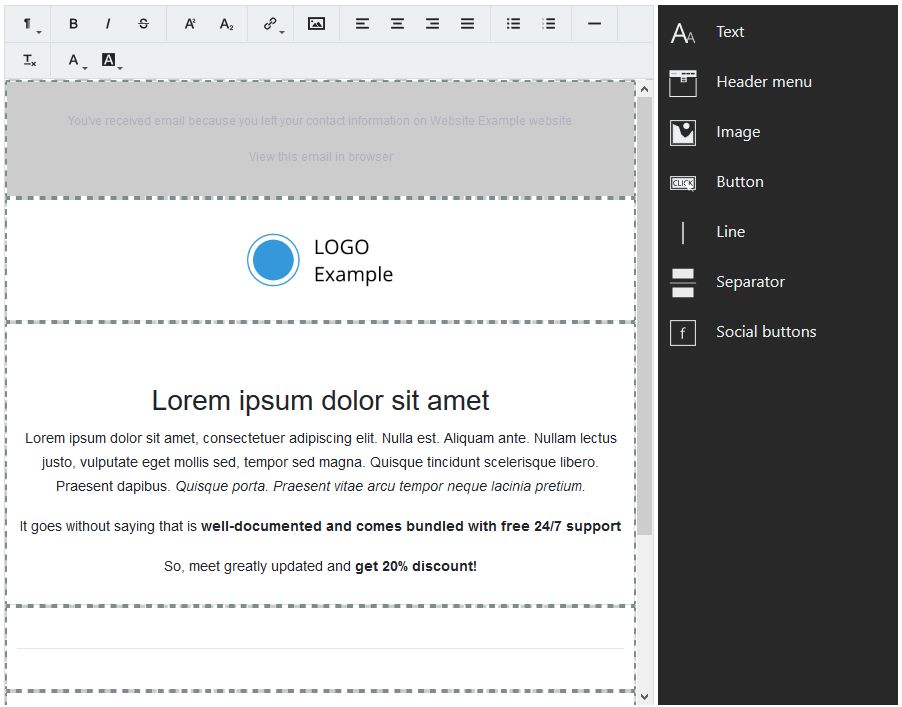902x707 pixels.
Task: Click the insert image toolbar icon
Action: point(316,24)
